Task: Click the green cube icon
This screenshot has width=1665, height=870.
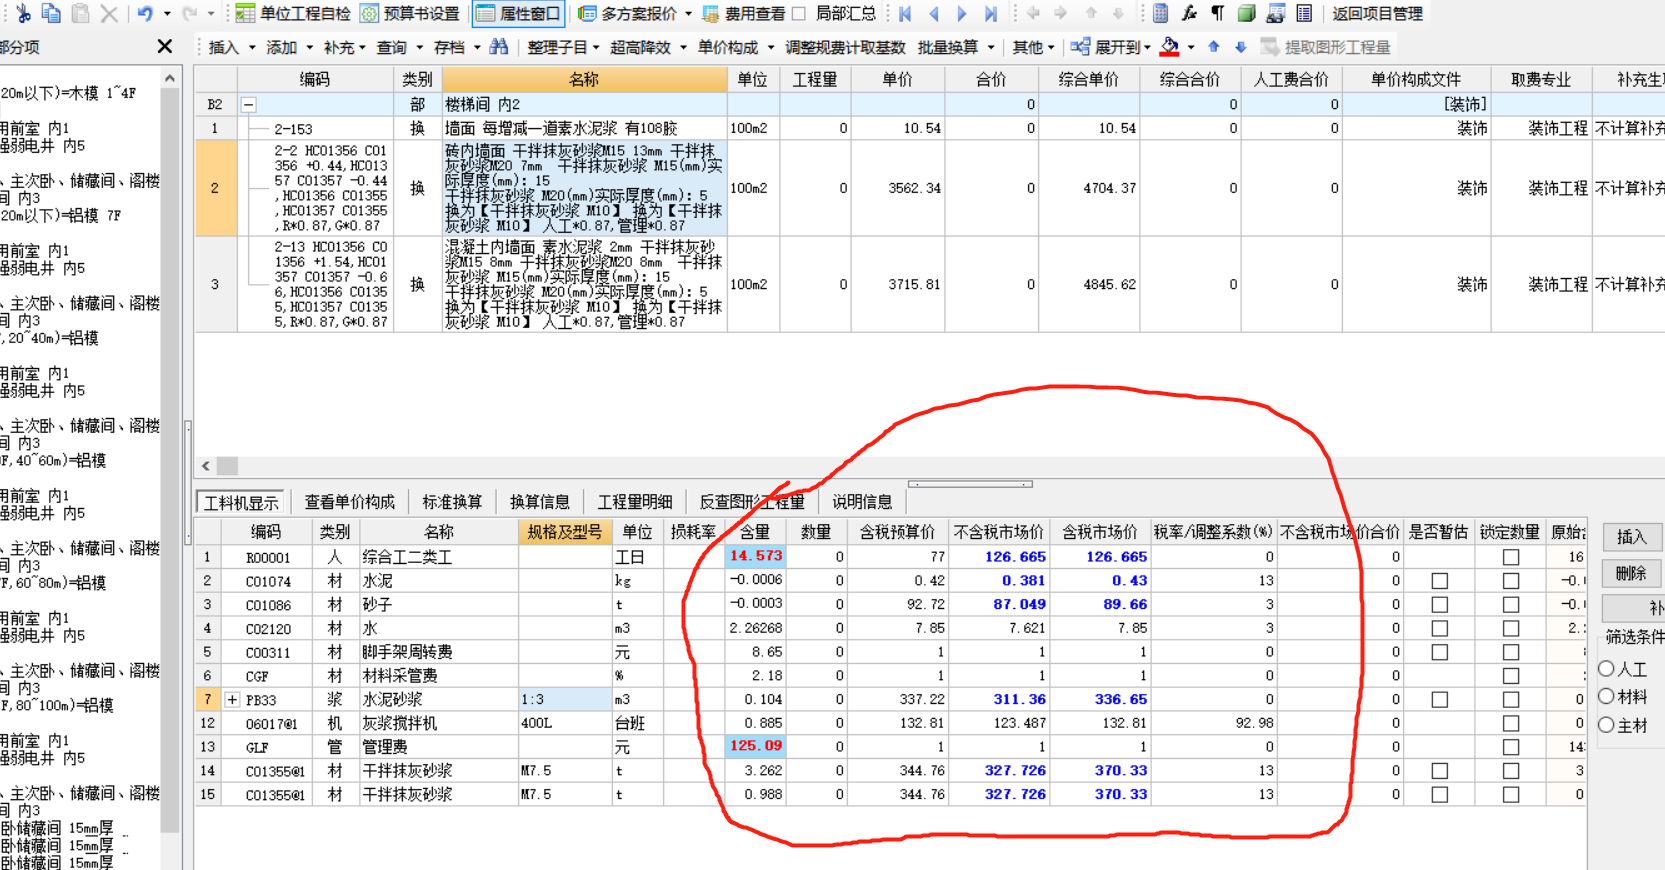Action: point(1246,14)
